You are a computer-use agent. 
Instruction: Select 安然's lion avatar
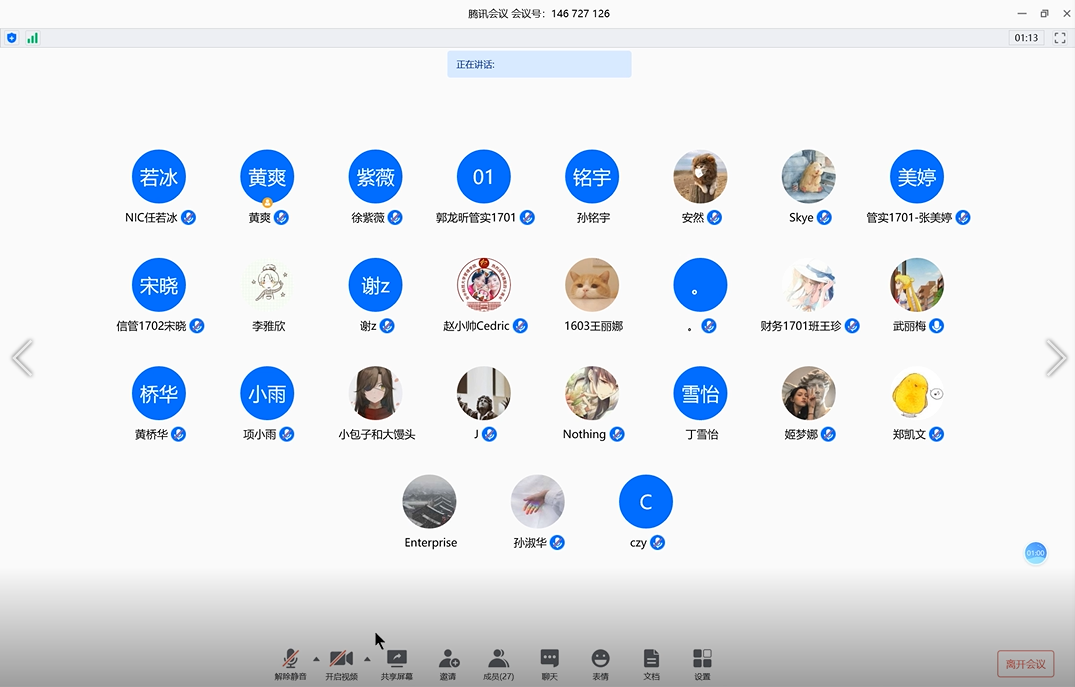pos(700,177)
